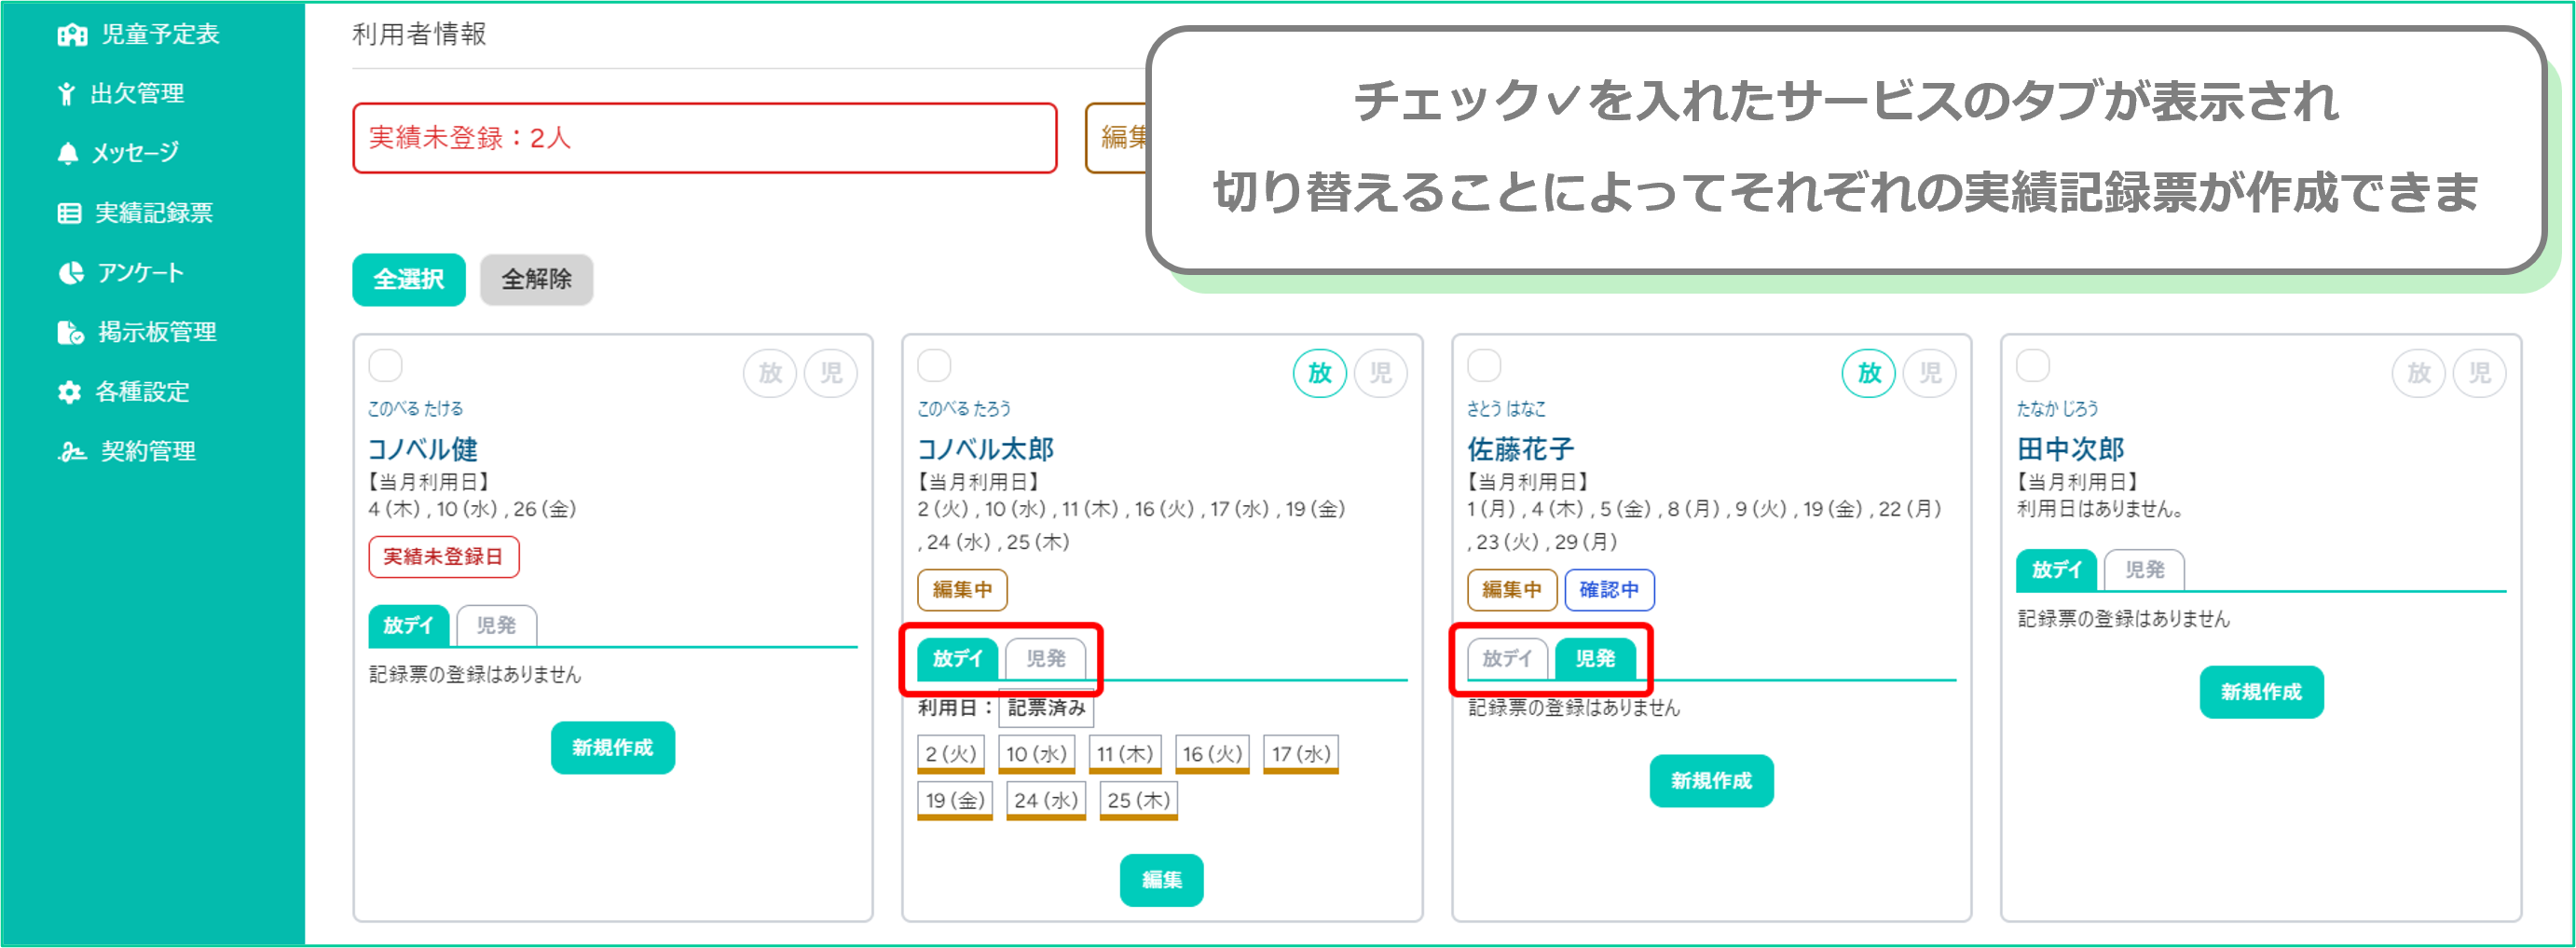The image size is (2576, 948).
Task: Click the 全解除 button
Action: [536, 280]
